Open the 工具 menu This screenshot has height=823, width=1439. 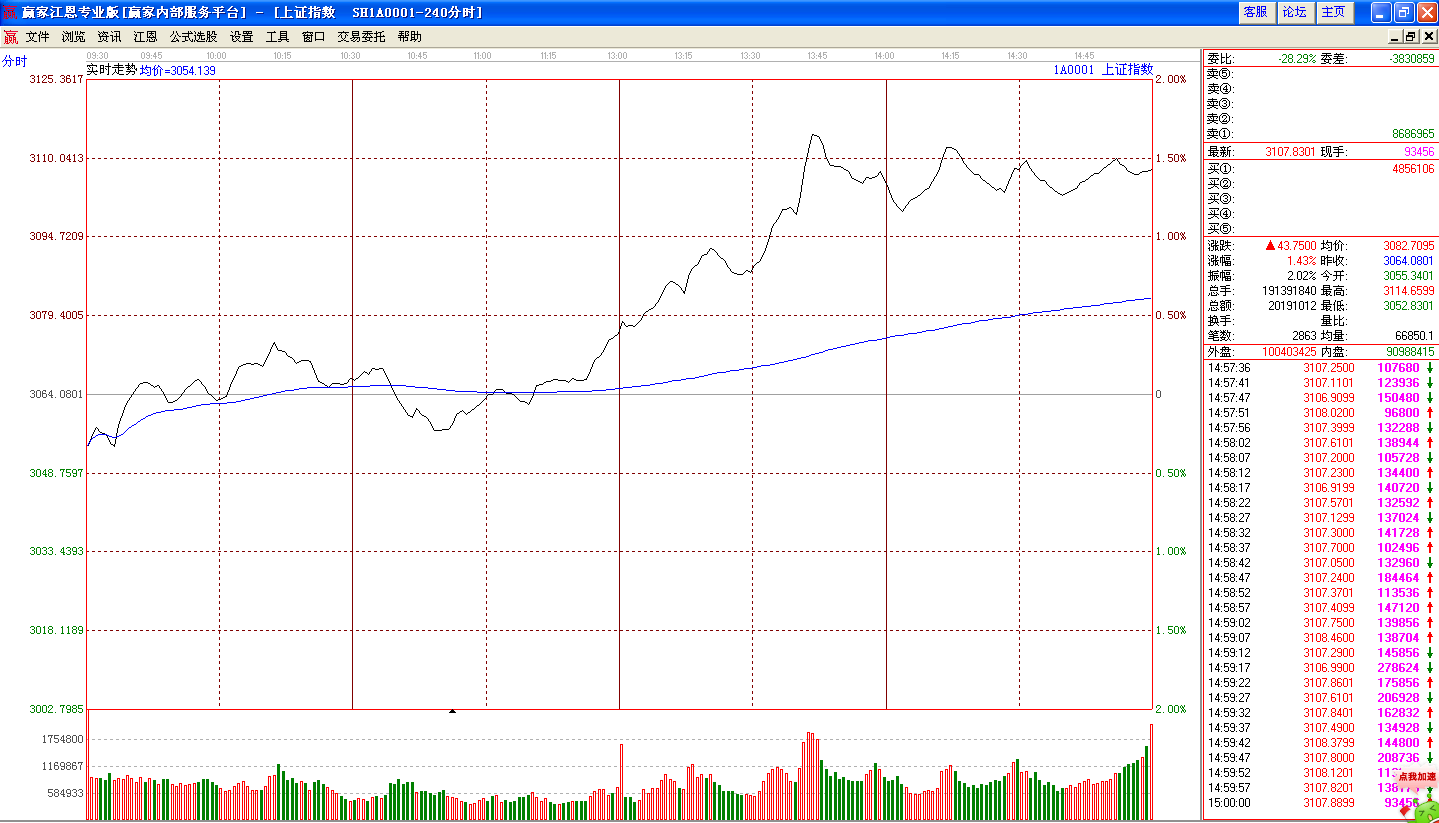tap(277, 36)
